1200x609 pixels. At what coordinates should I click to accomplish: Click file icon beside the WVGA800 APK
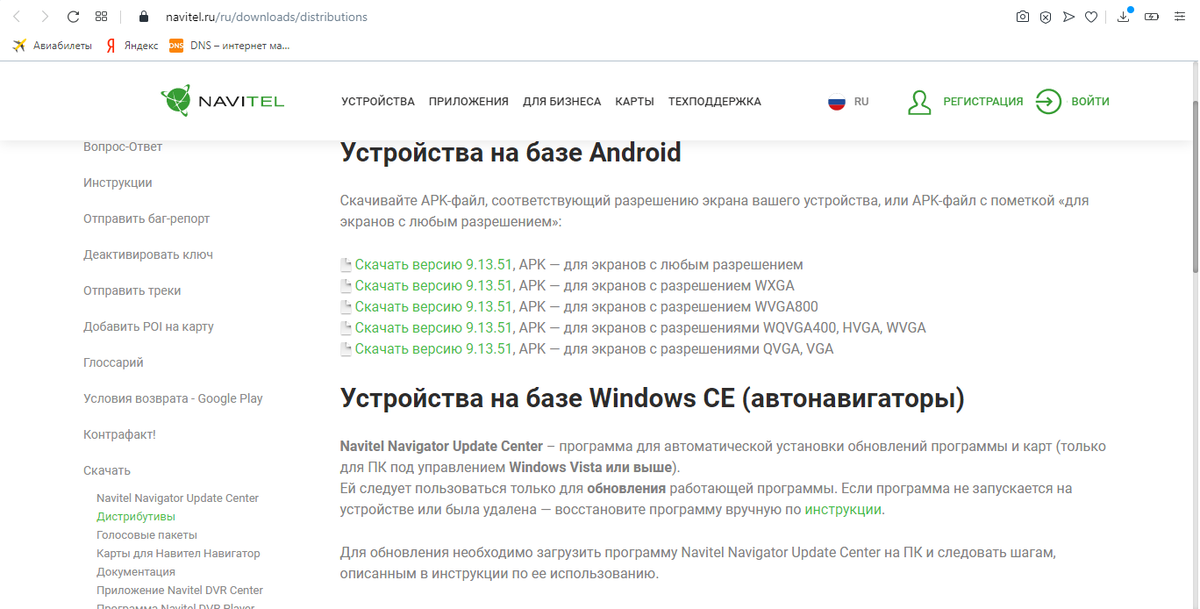pos(346,307)
